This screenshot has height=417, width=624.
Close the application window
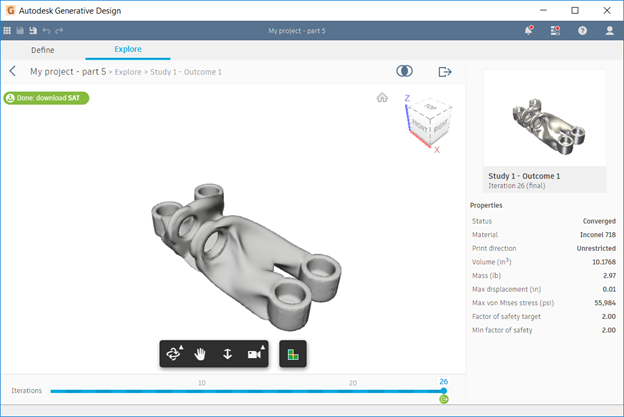(x=607, y=10)
